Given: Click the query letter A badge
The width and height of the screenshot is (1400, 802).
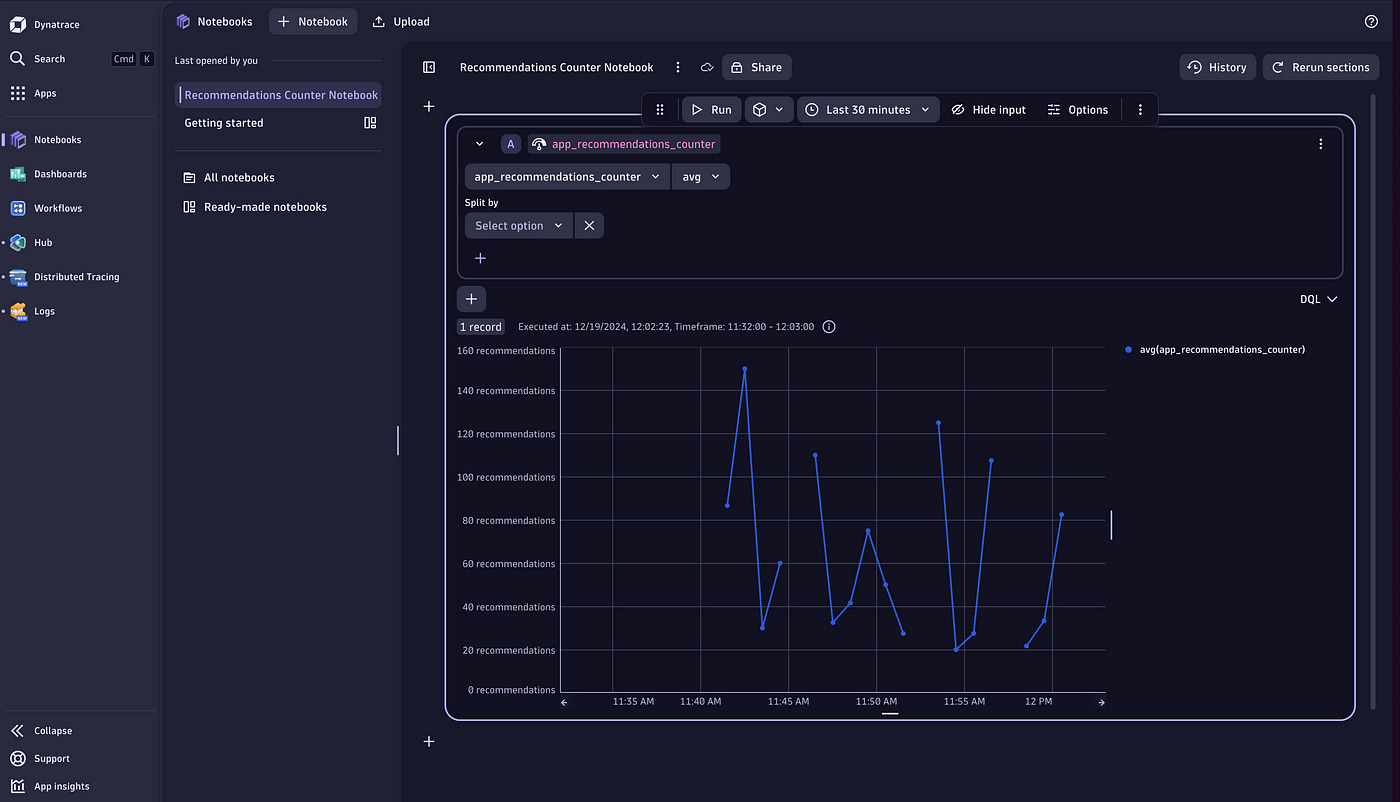Looking at the screenshot, I should point(511,144).
